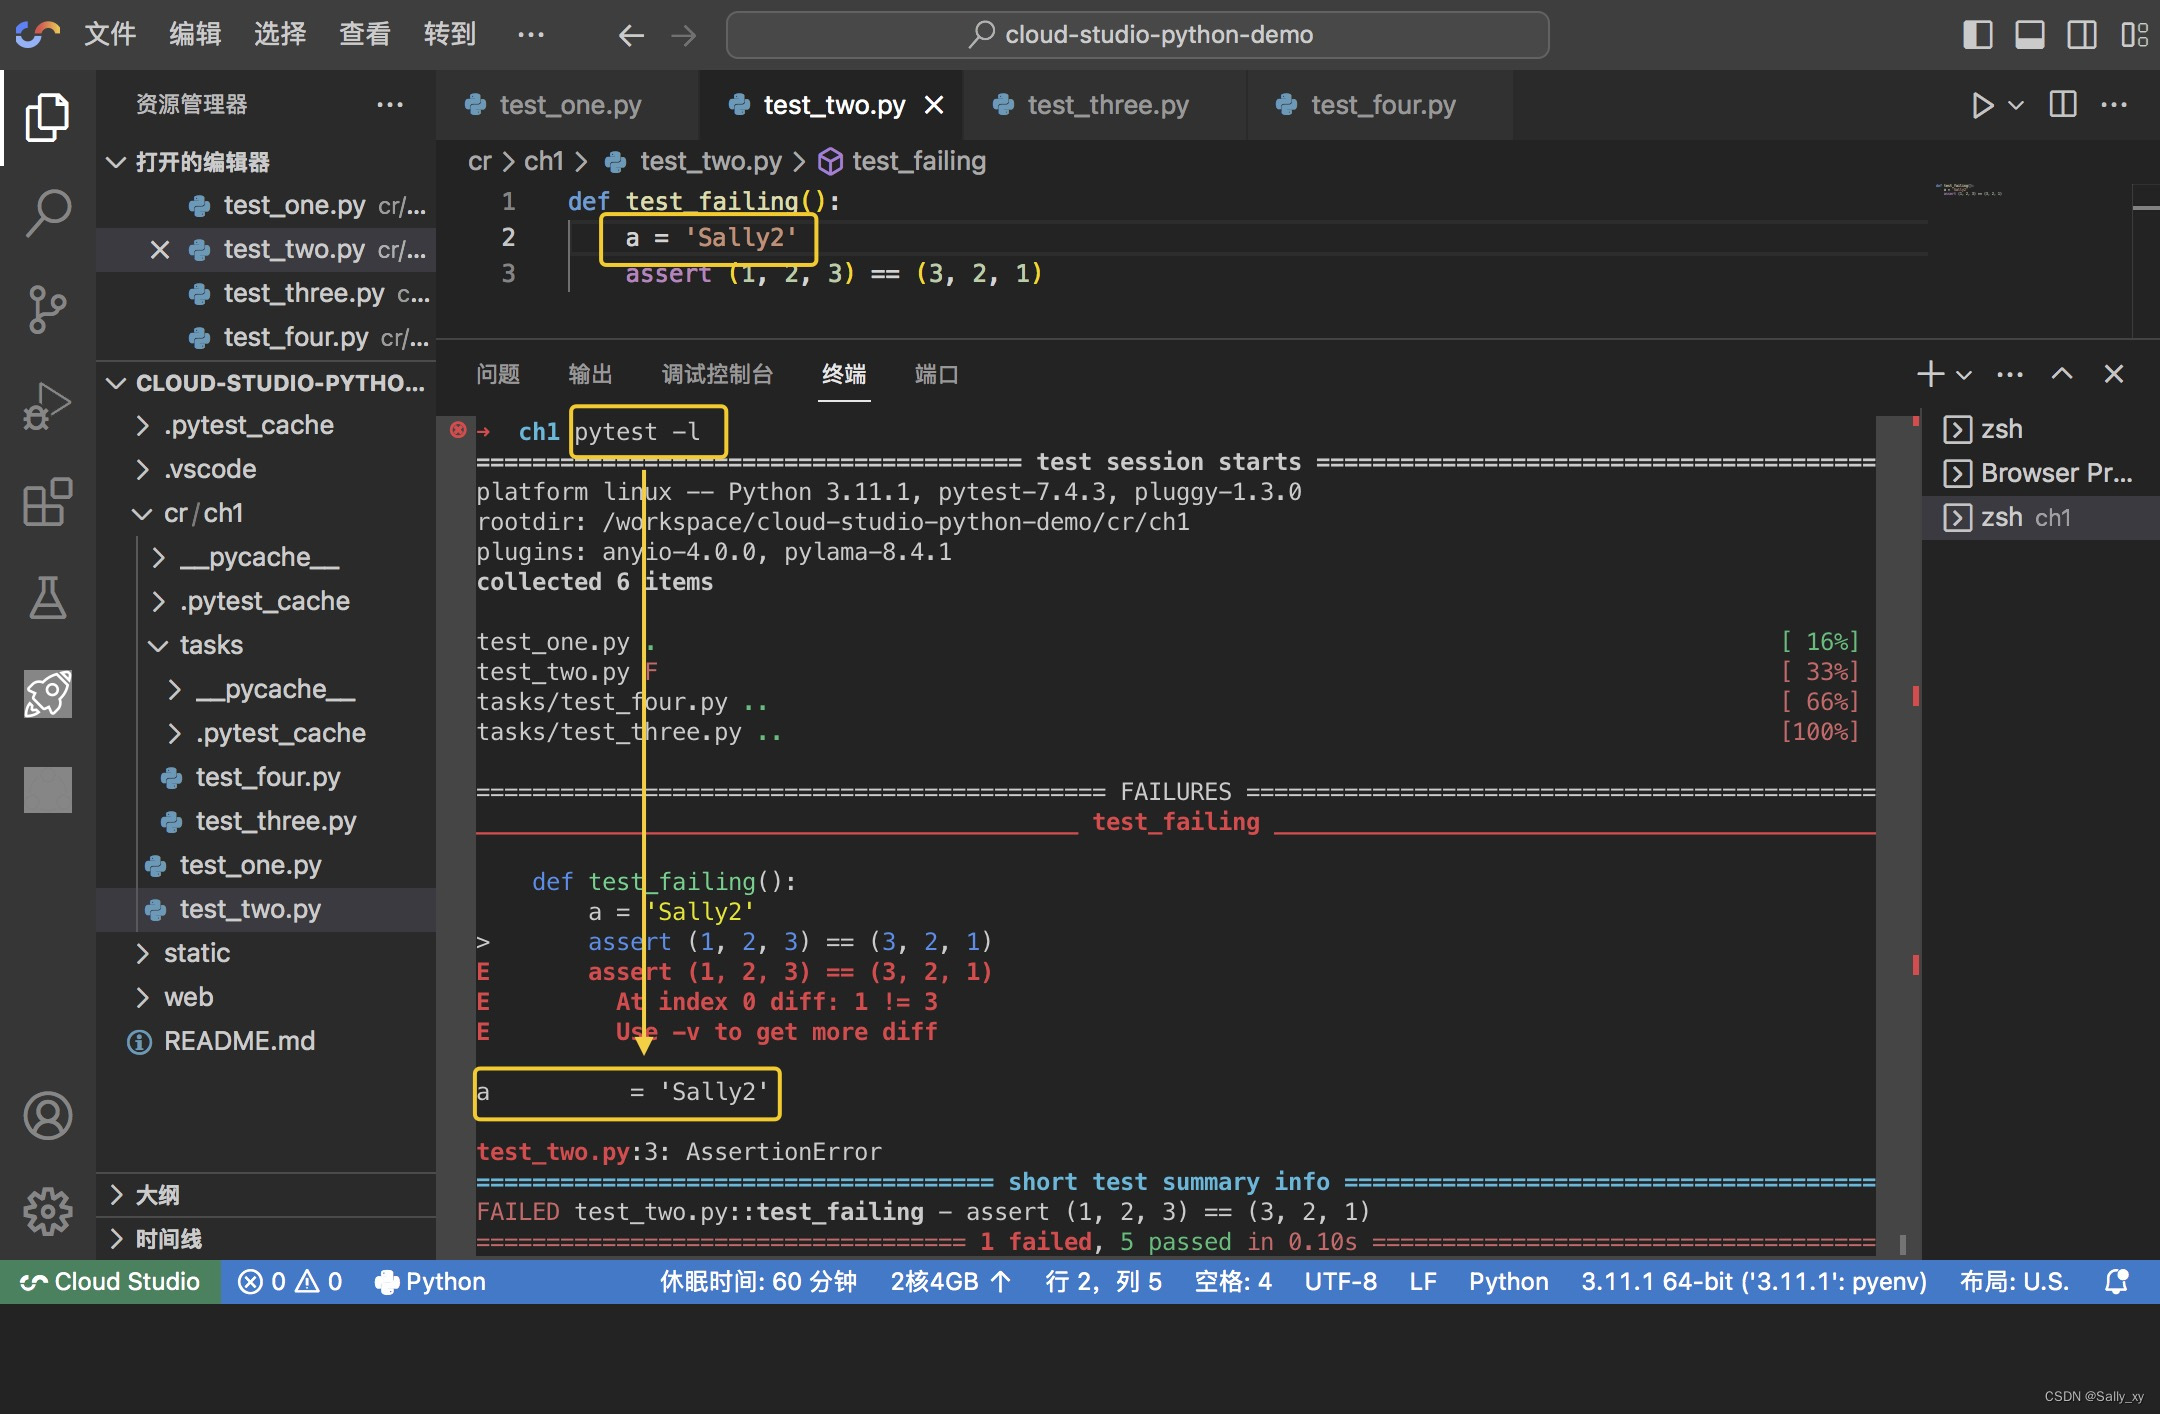Open the 转到 menu
Viewport: 2160px width, 1414px height.
450,35
